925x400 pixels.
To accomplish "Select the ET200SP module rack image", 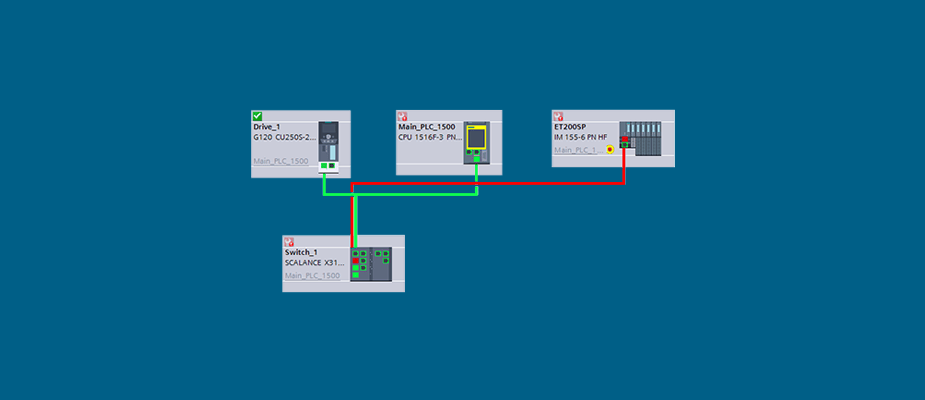I will point(640,139).
